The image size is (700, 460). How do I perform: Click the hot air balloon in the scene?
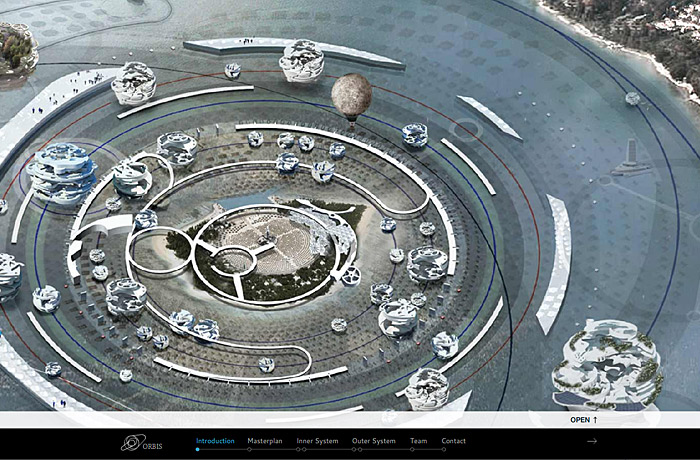pos(351,97)
